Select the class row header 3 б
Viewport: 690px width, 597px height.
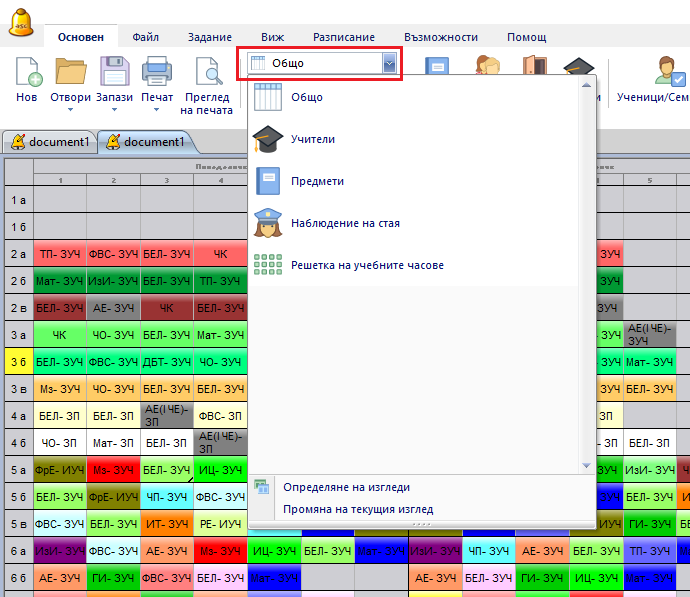(18, 362)
